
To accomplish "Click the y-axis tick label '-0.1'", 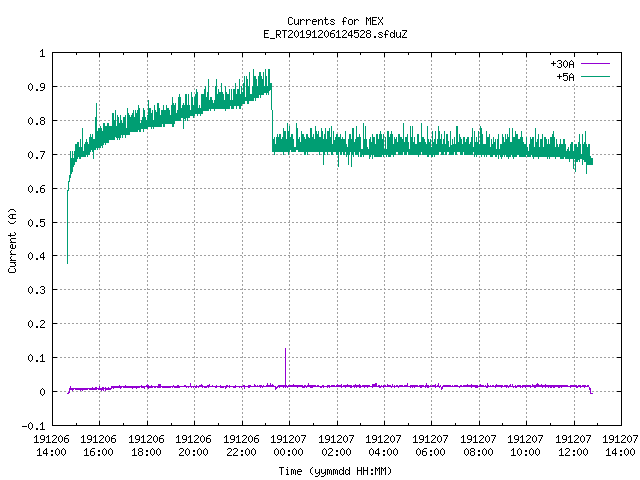I will coord(33,426).
